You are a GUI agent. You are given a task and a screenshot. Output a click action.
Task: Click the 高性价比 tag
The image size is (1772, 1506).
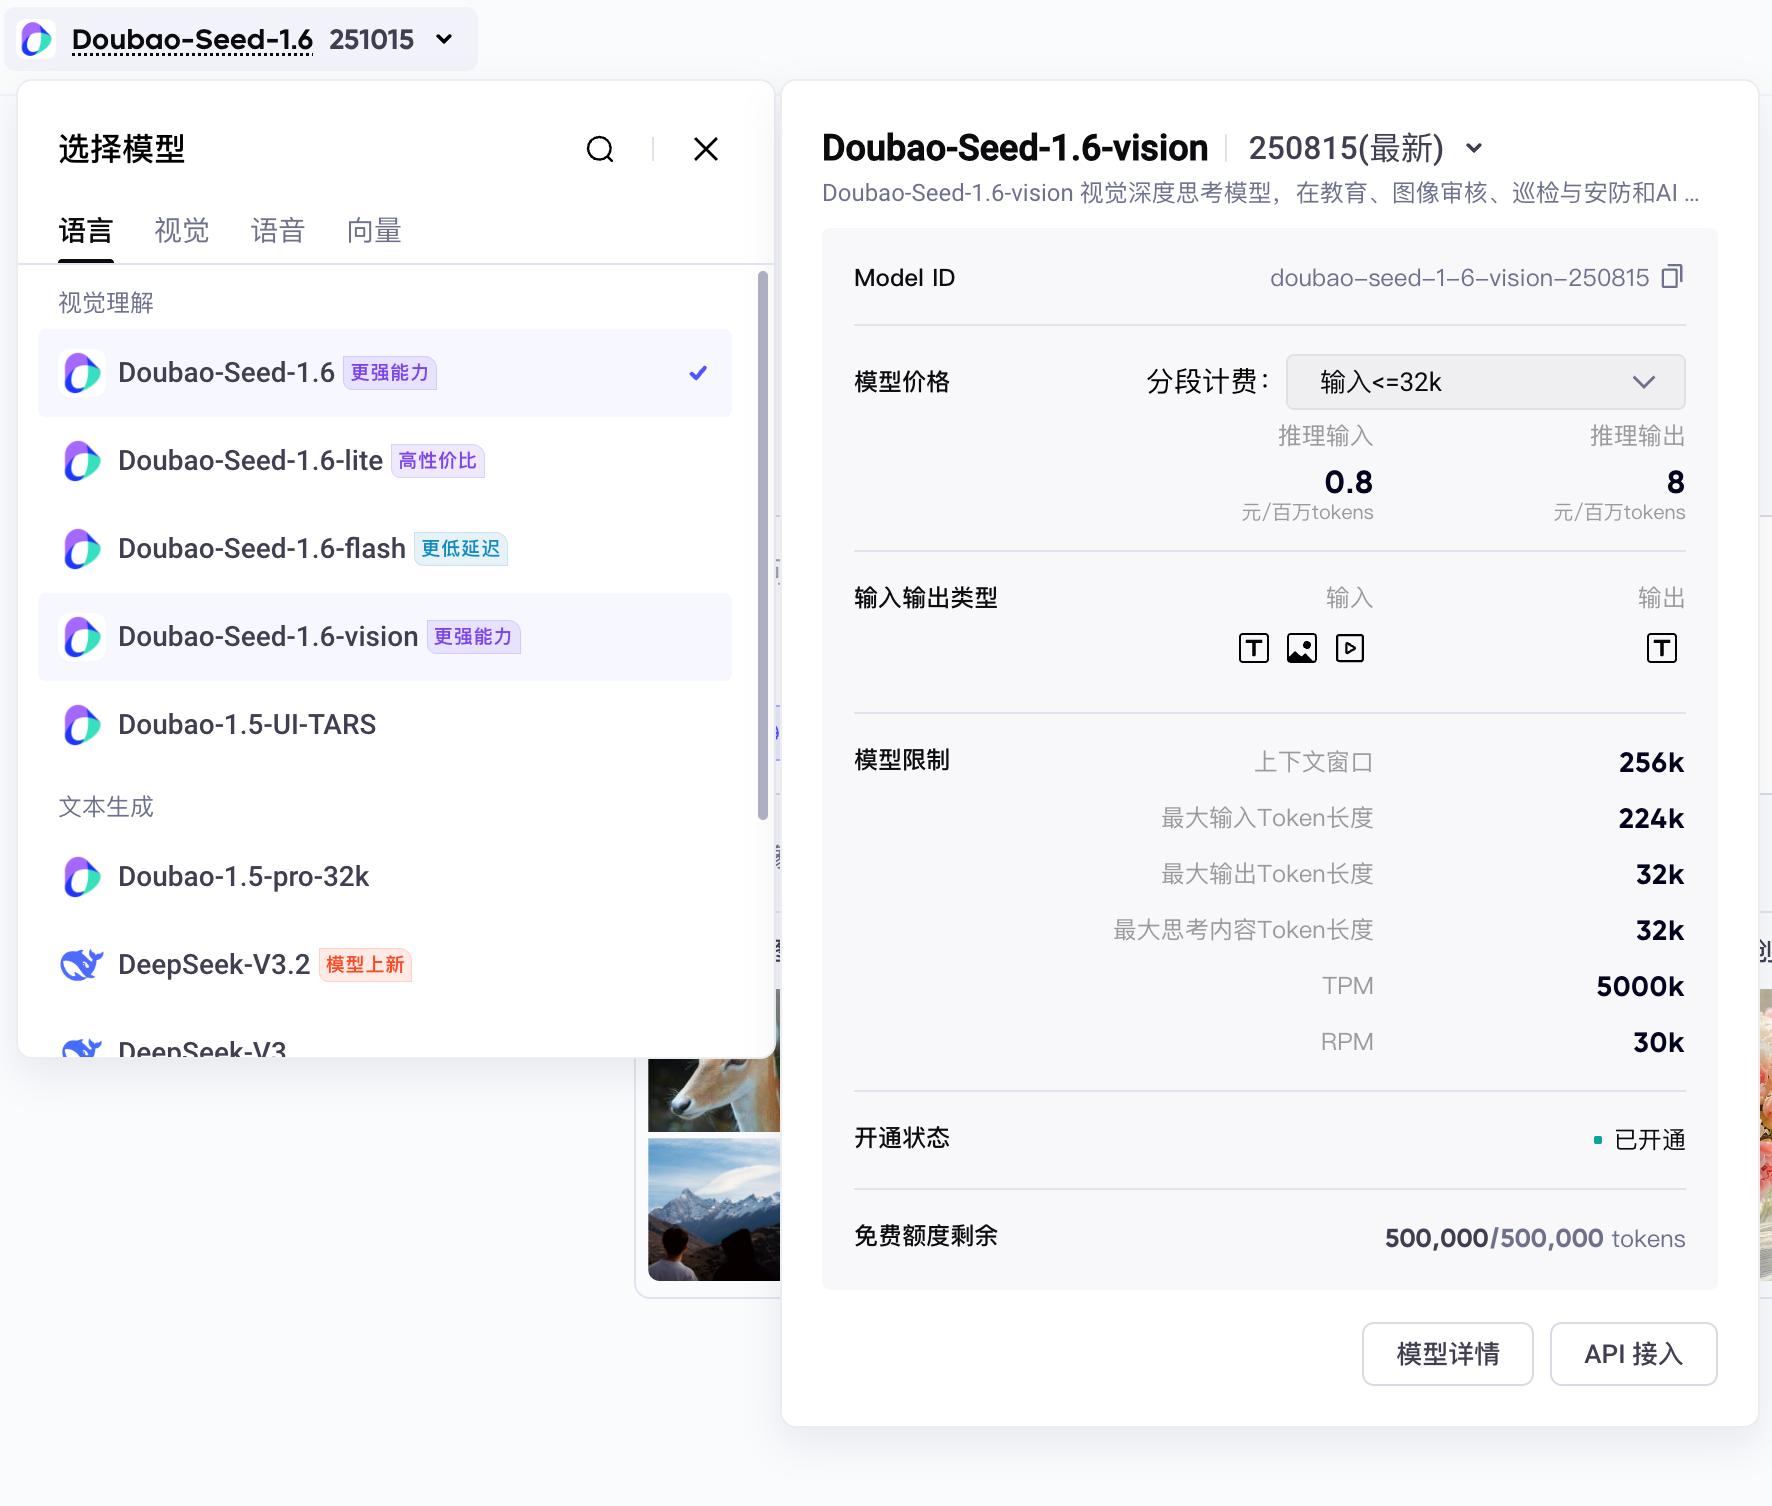pos(437,461)
